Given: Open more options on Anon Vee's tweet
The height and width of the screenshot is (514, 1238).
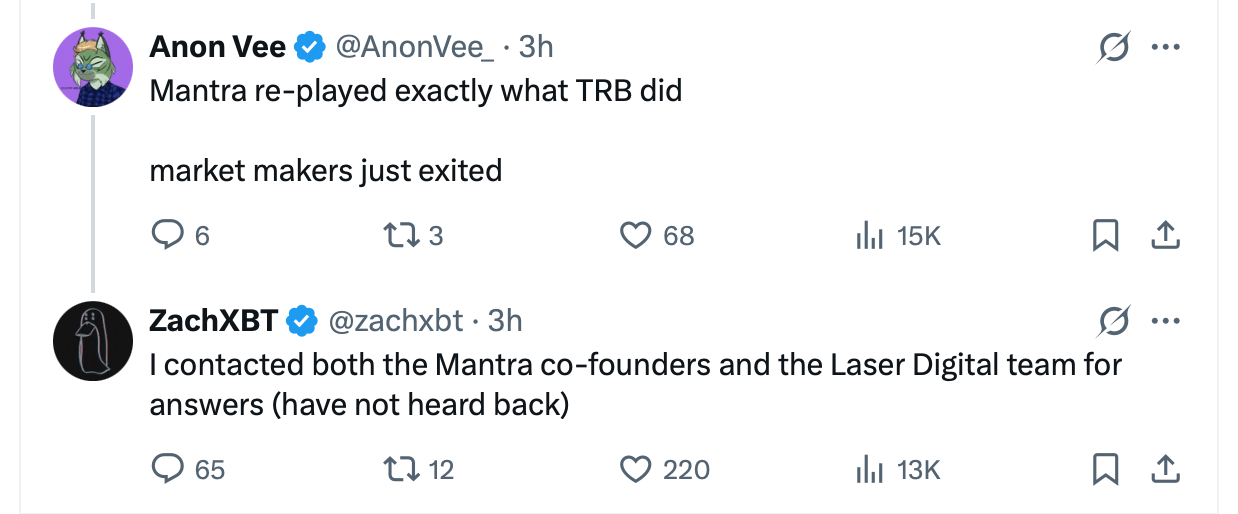Looking at the screenshot, I should tap(1163, 48).
